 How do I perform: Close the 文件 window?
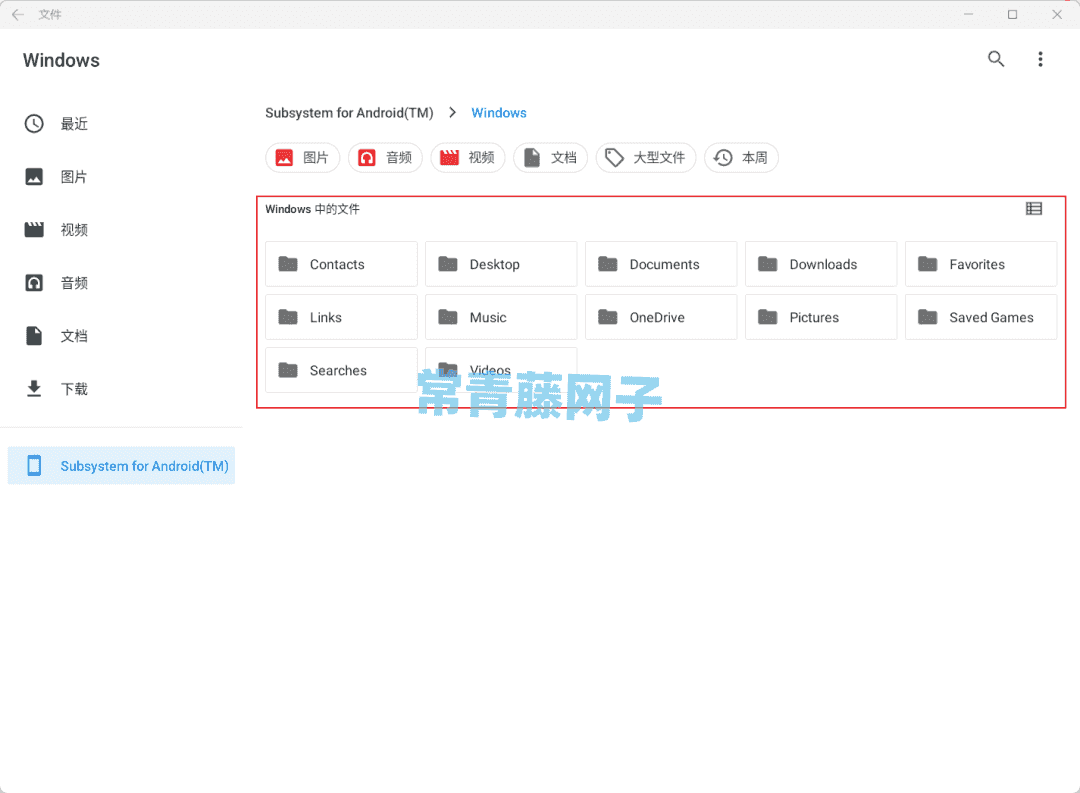(1057, 14)
